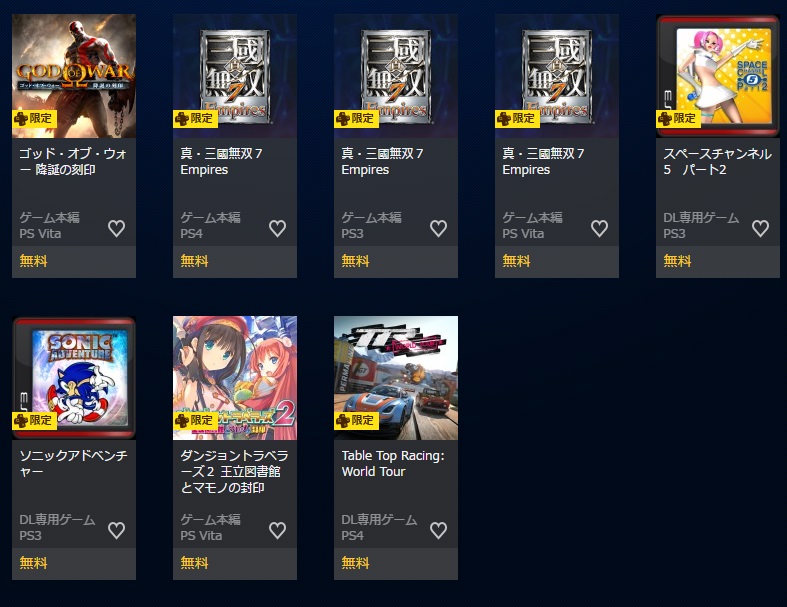Click PS Plus 限定 badge on Table Top Racing
Screen dimensions: 787x607
click(x=356, y=420)
